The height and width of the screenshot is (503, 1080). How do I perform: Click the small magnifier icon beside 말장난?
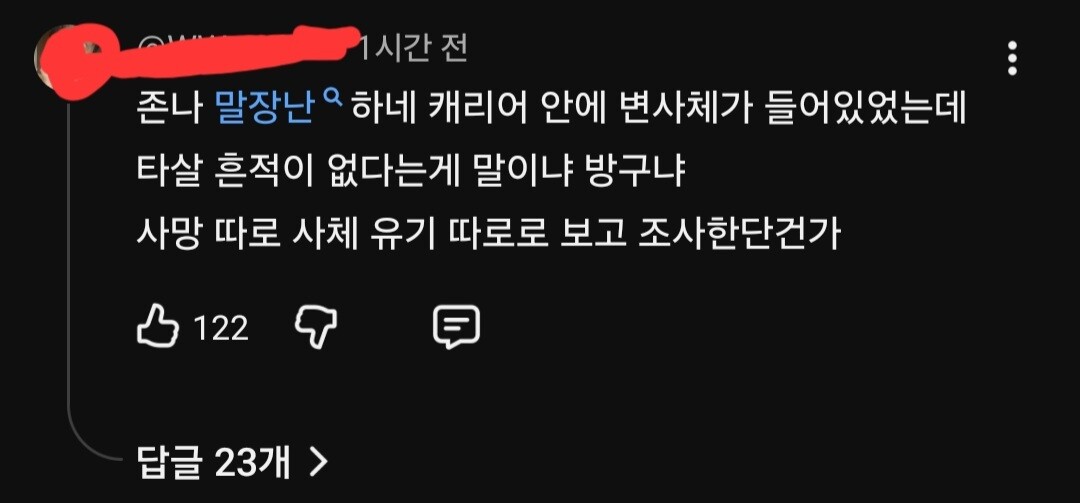click(333, 101)
